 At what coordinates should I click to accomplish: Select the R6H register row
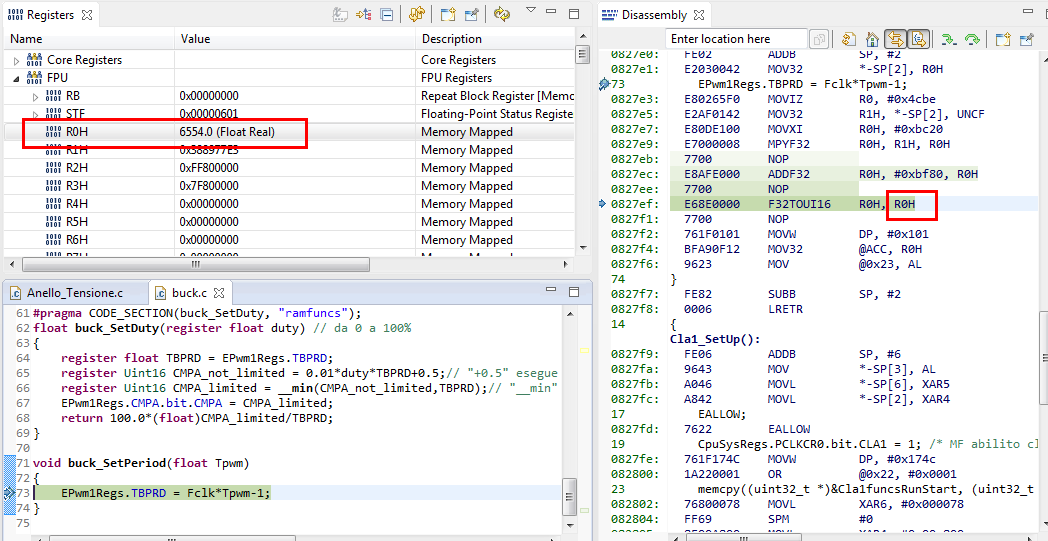click(x=289, y=241)
